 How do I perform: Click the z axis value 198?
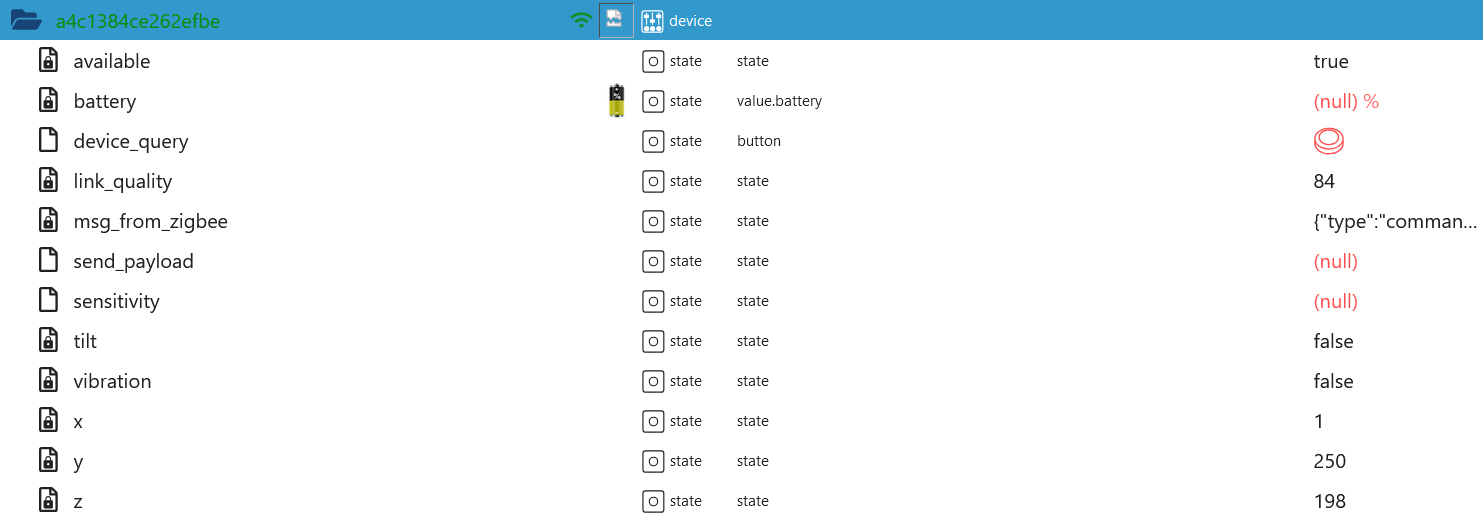[1330, 501]
